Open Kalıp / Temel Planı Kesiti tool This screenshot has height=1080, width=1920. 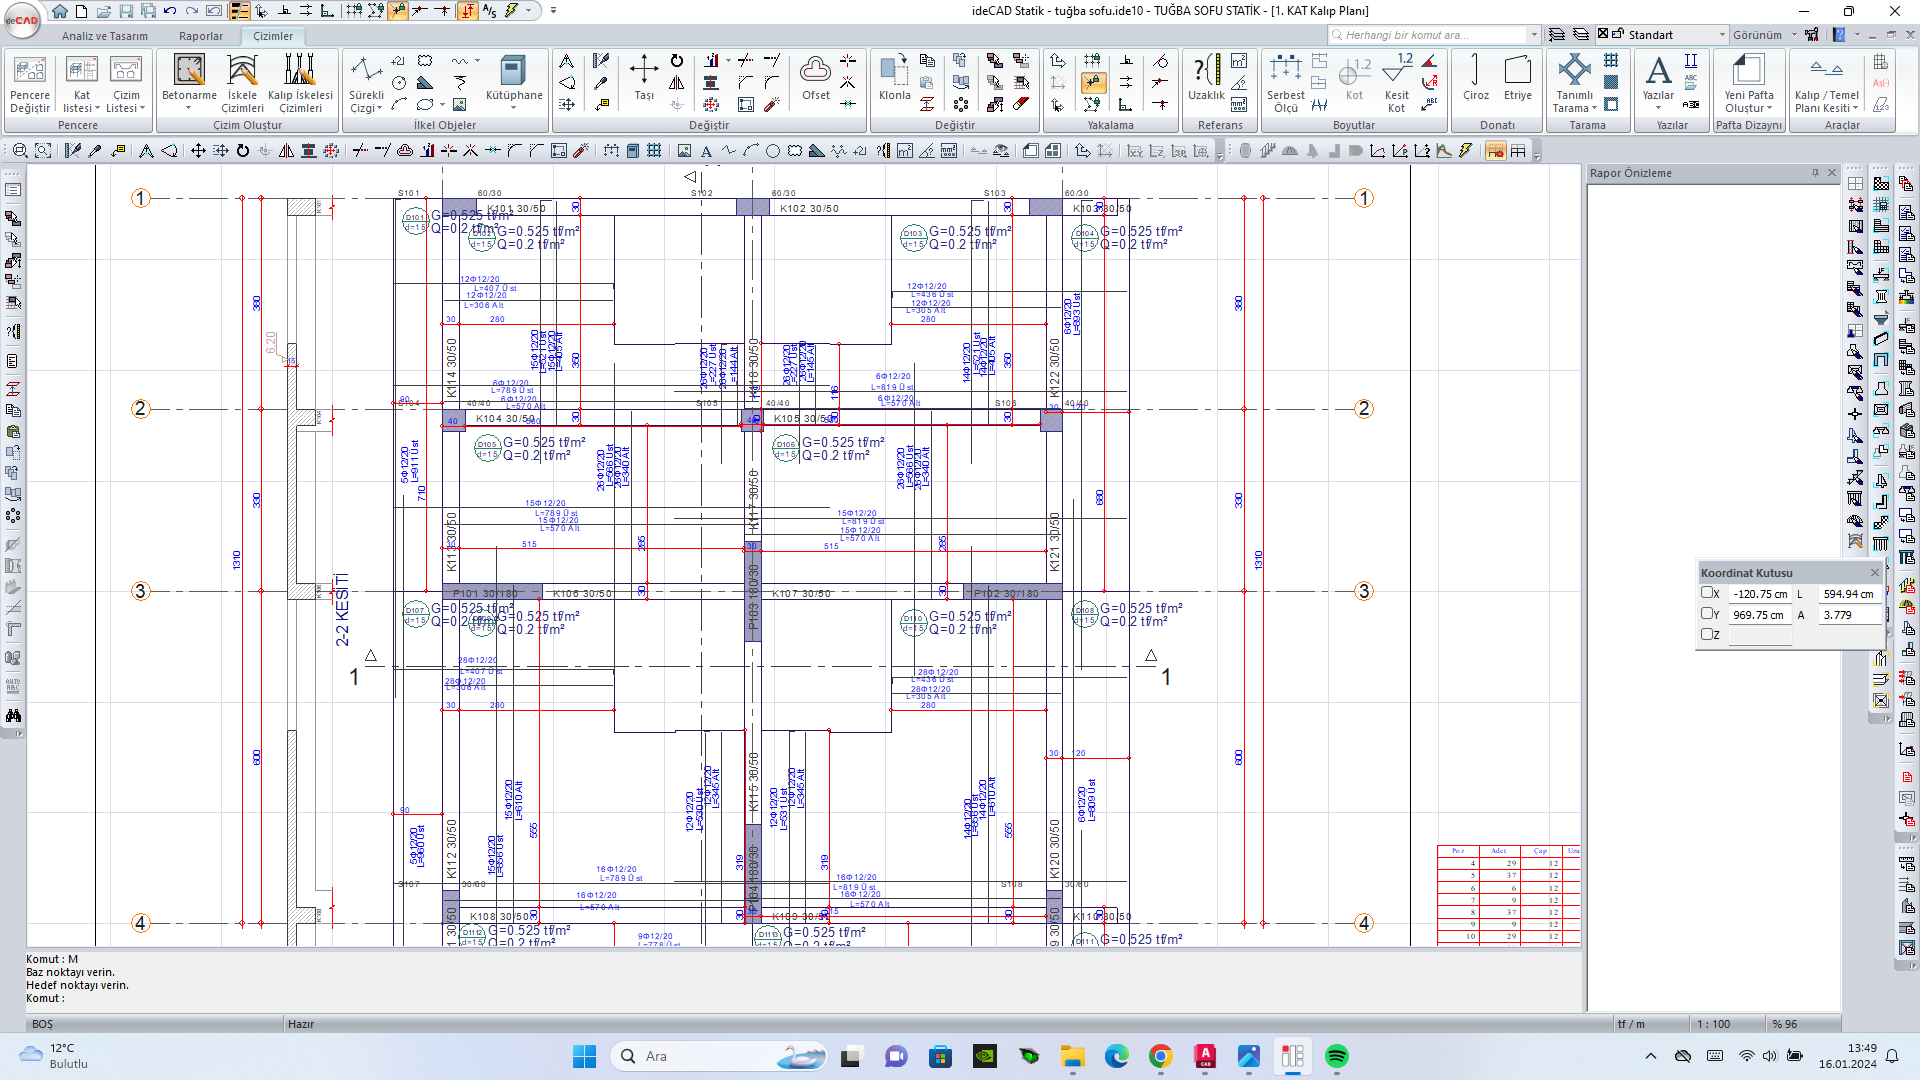click(1827, 84)
